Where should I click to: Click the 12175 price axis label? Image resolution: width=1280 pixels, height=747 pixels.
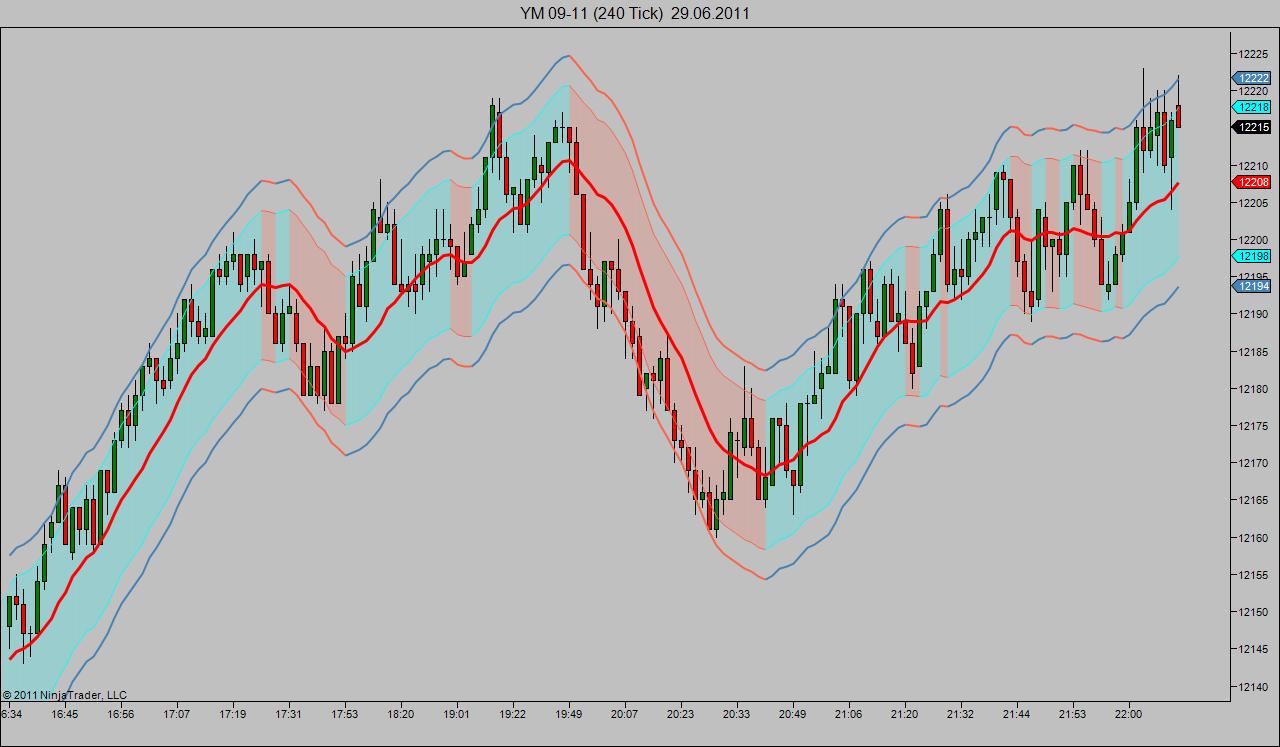pos(1254,426)
